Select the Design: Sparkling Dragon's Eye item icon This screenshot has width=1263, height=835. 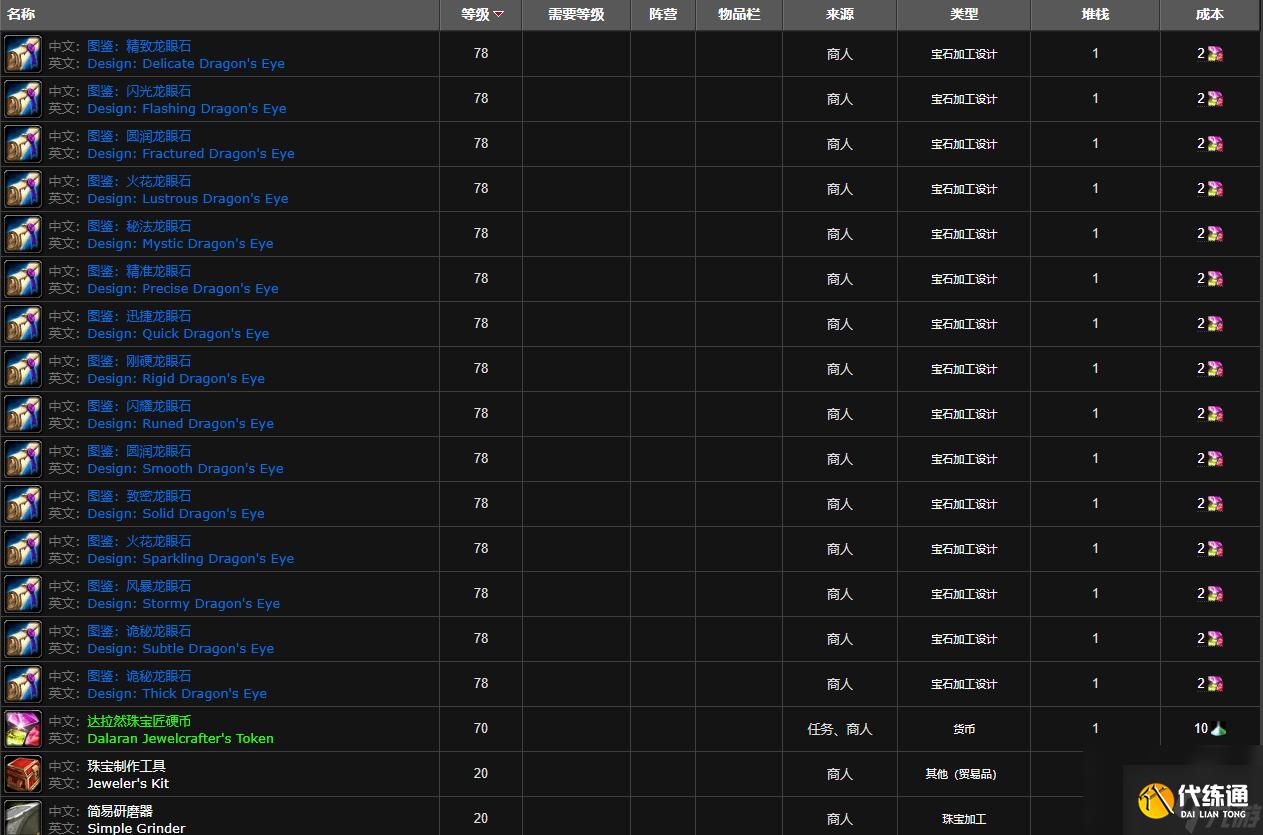coord(23,549)
